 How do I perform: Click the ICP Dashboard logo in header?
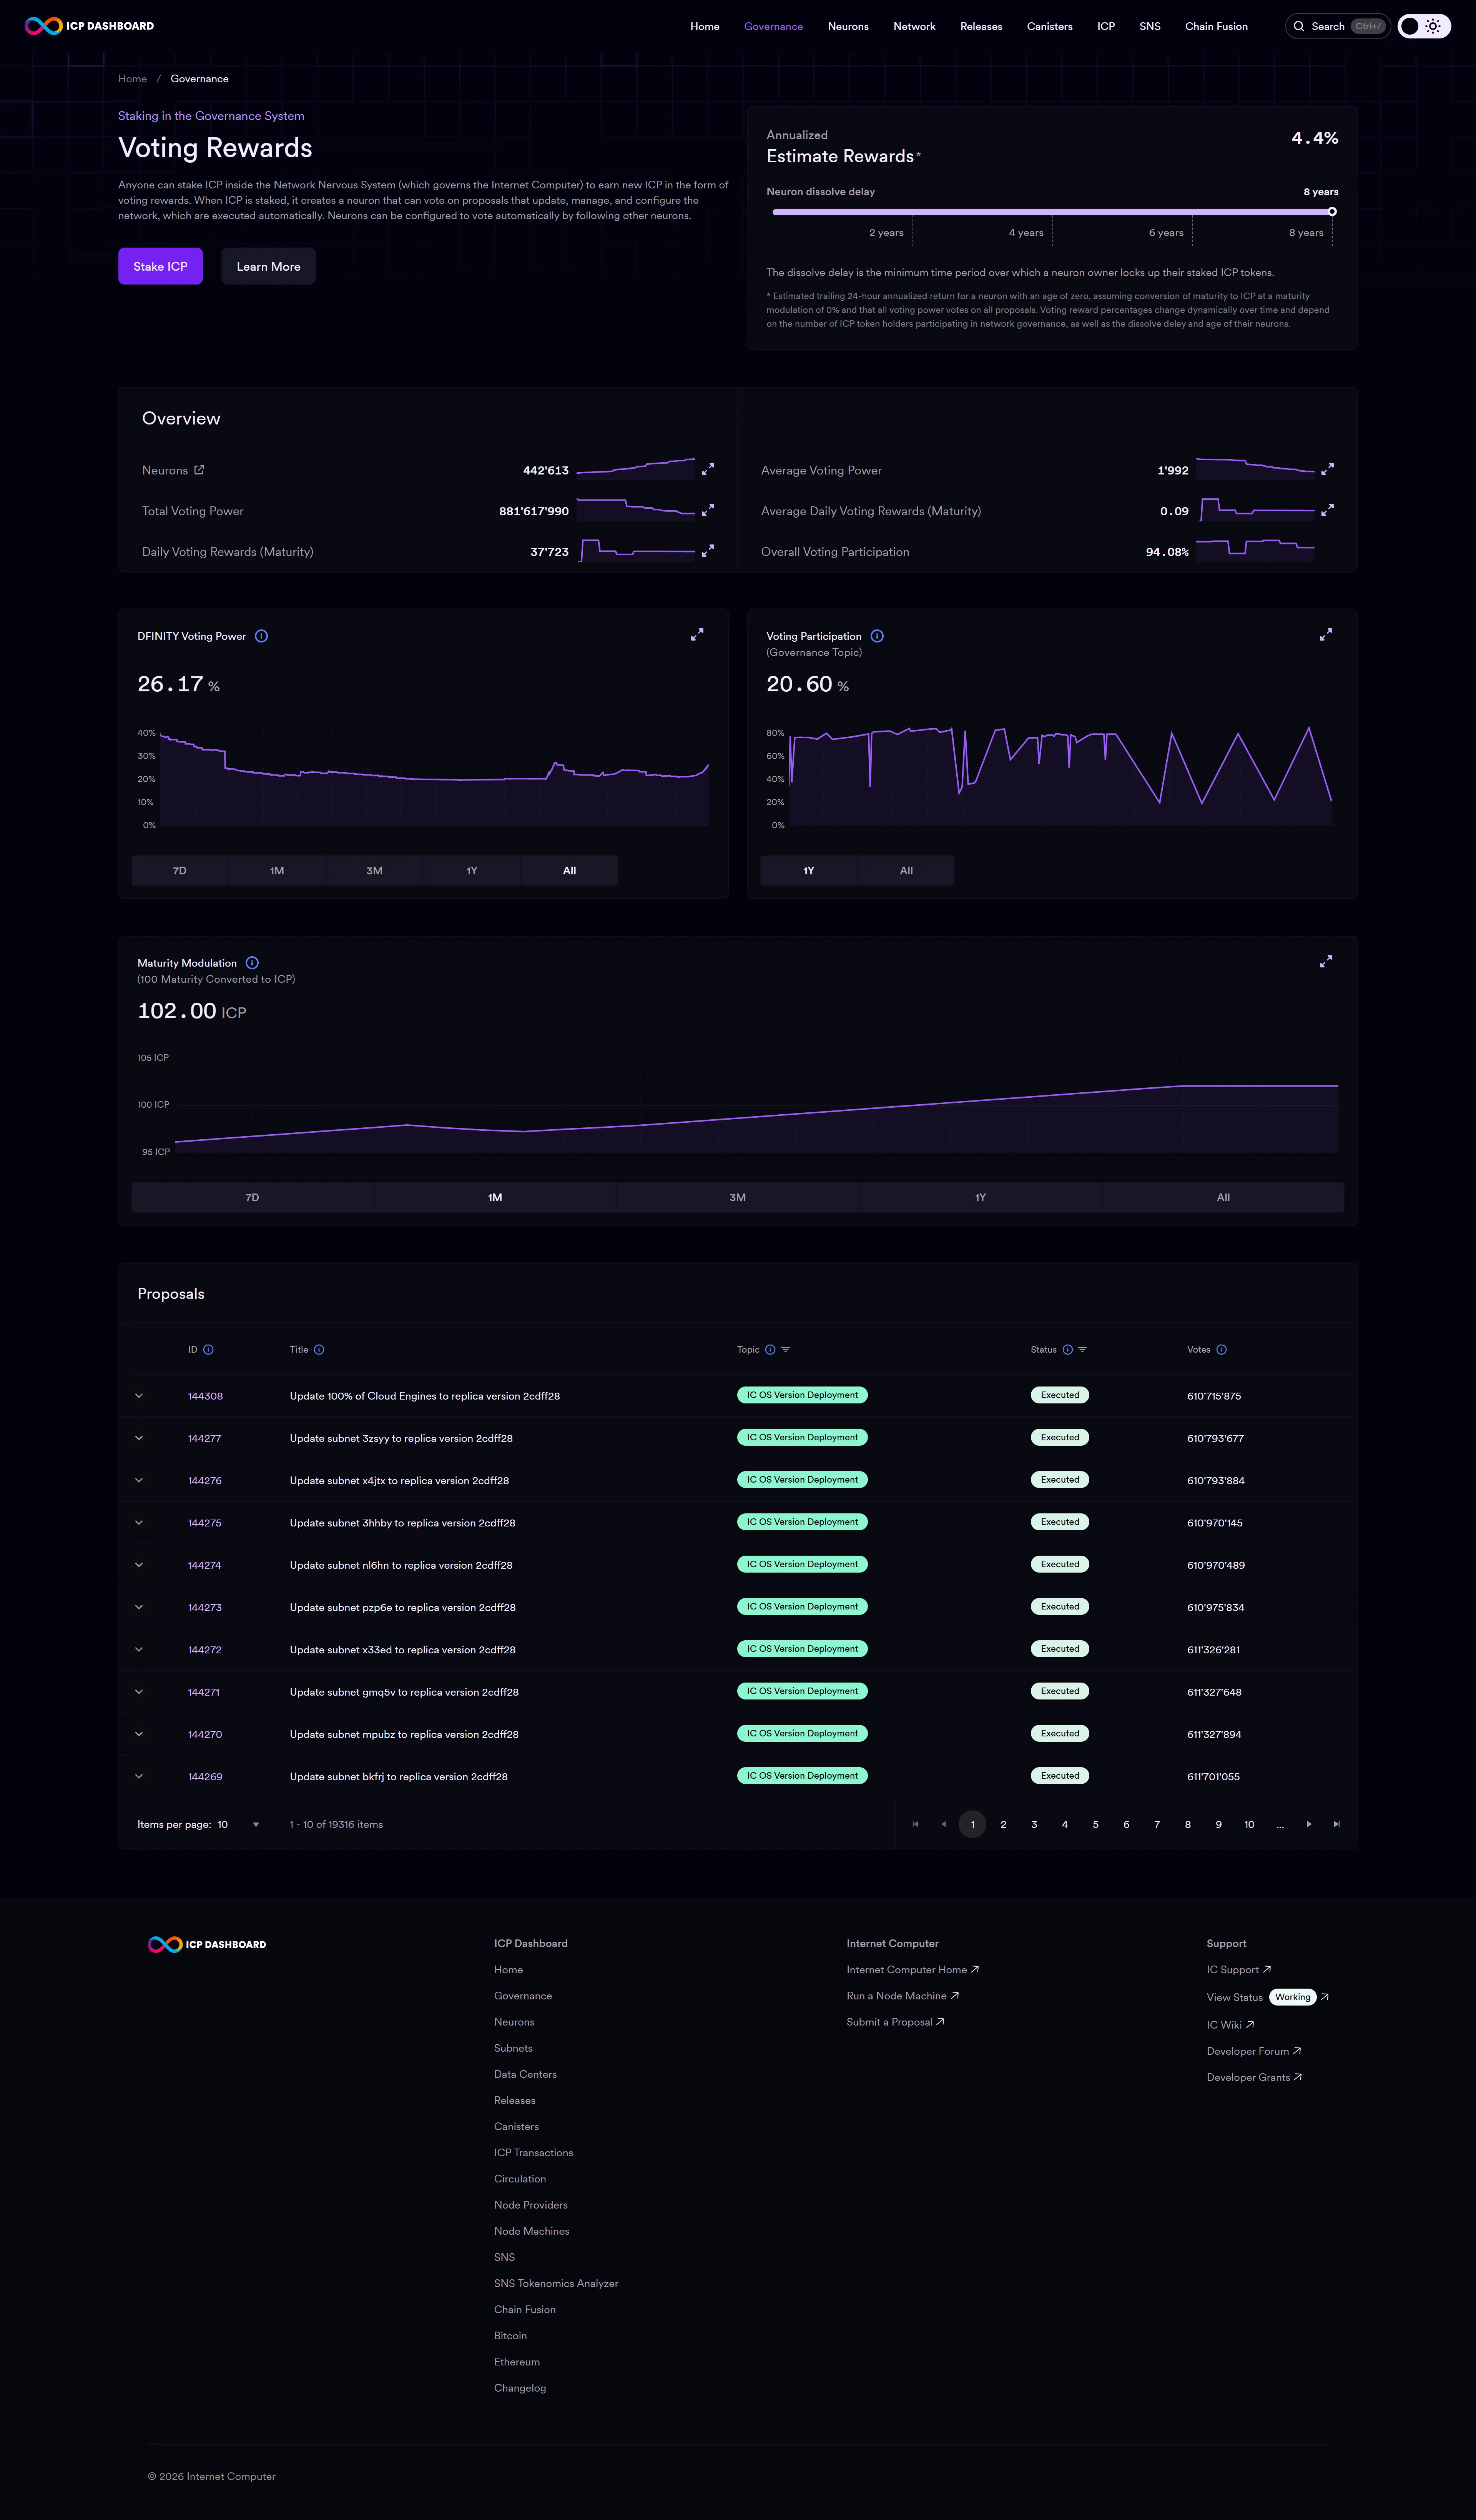(89, 26)
